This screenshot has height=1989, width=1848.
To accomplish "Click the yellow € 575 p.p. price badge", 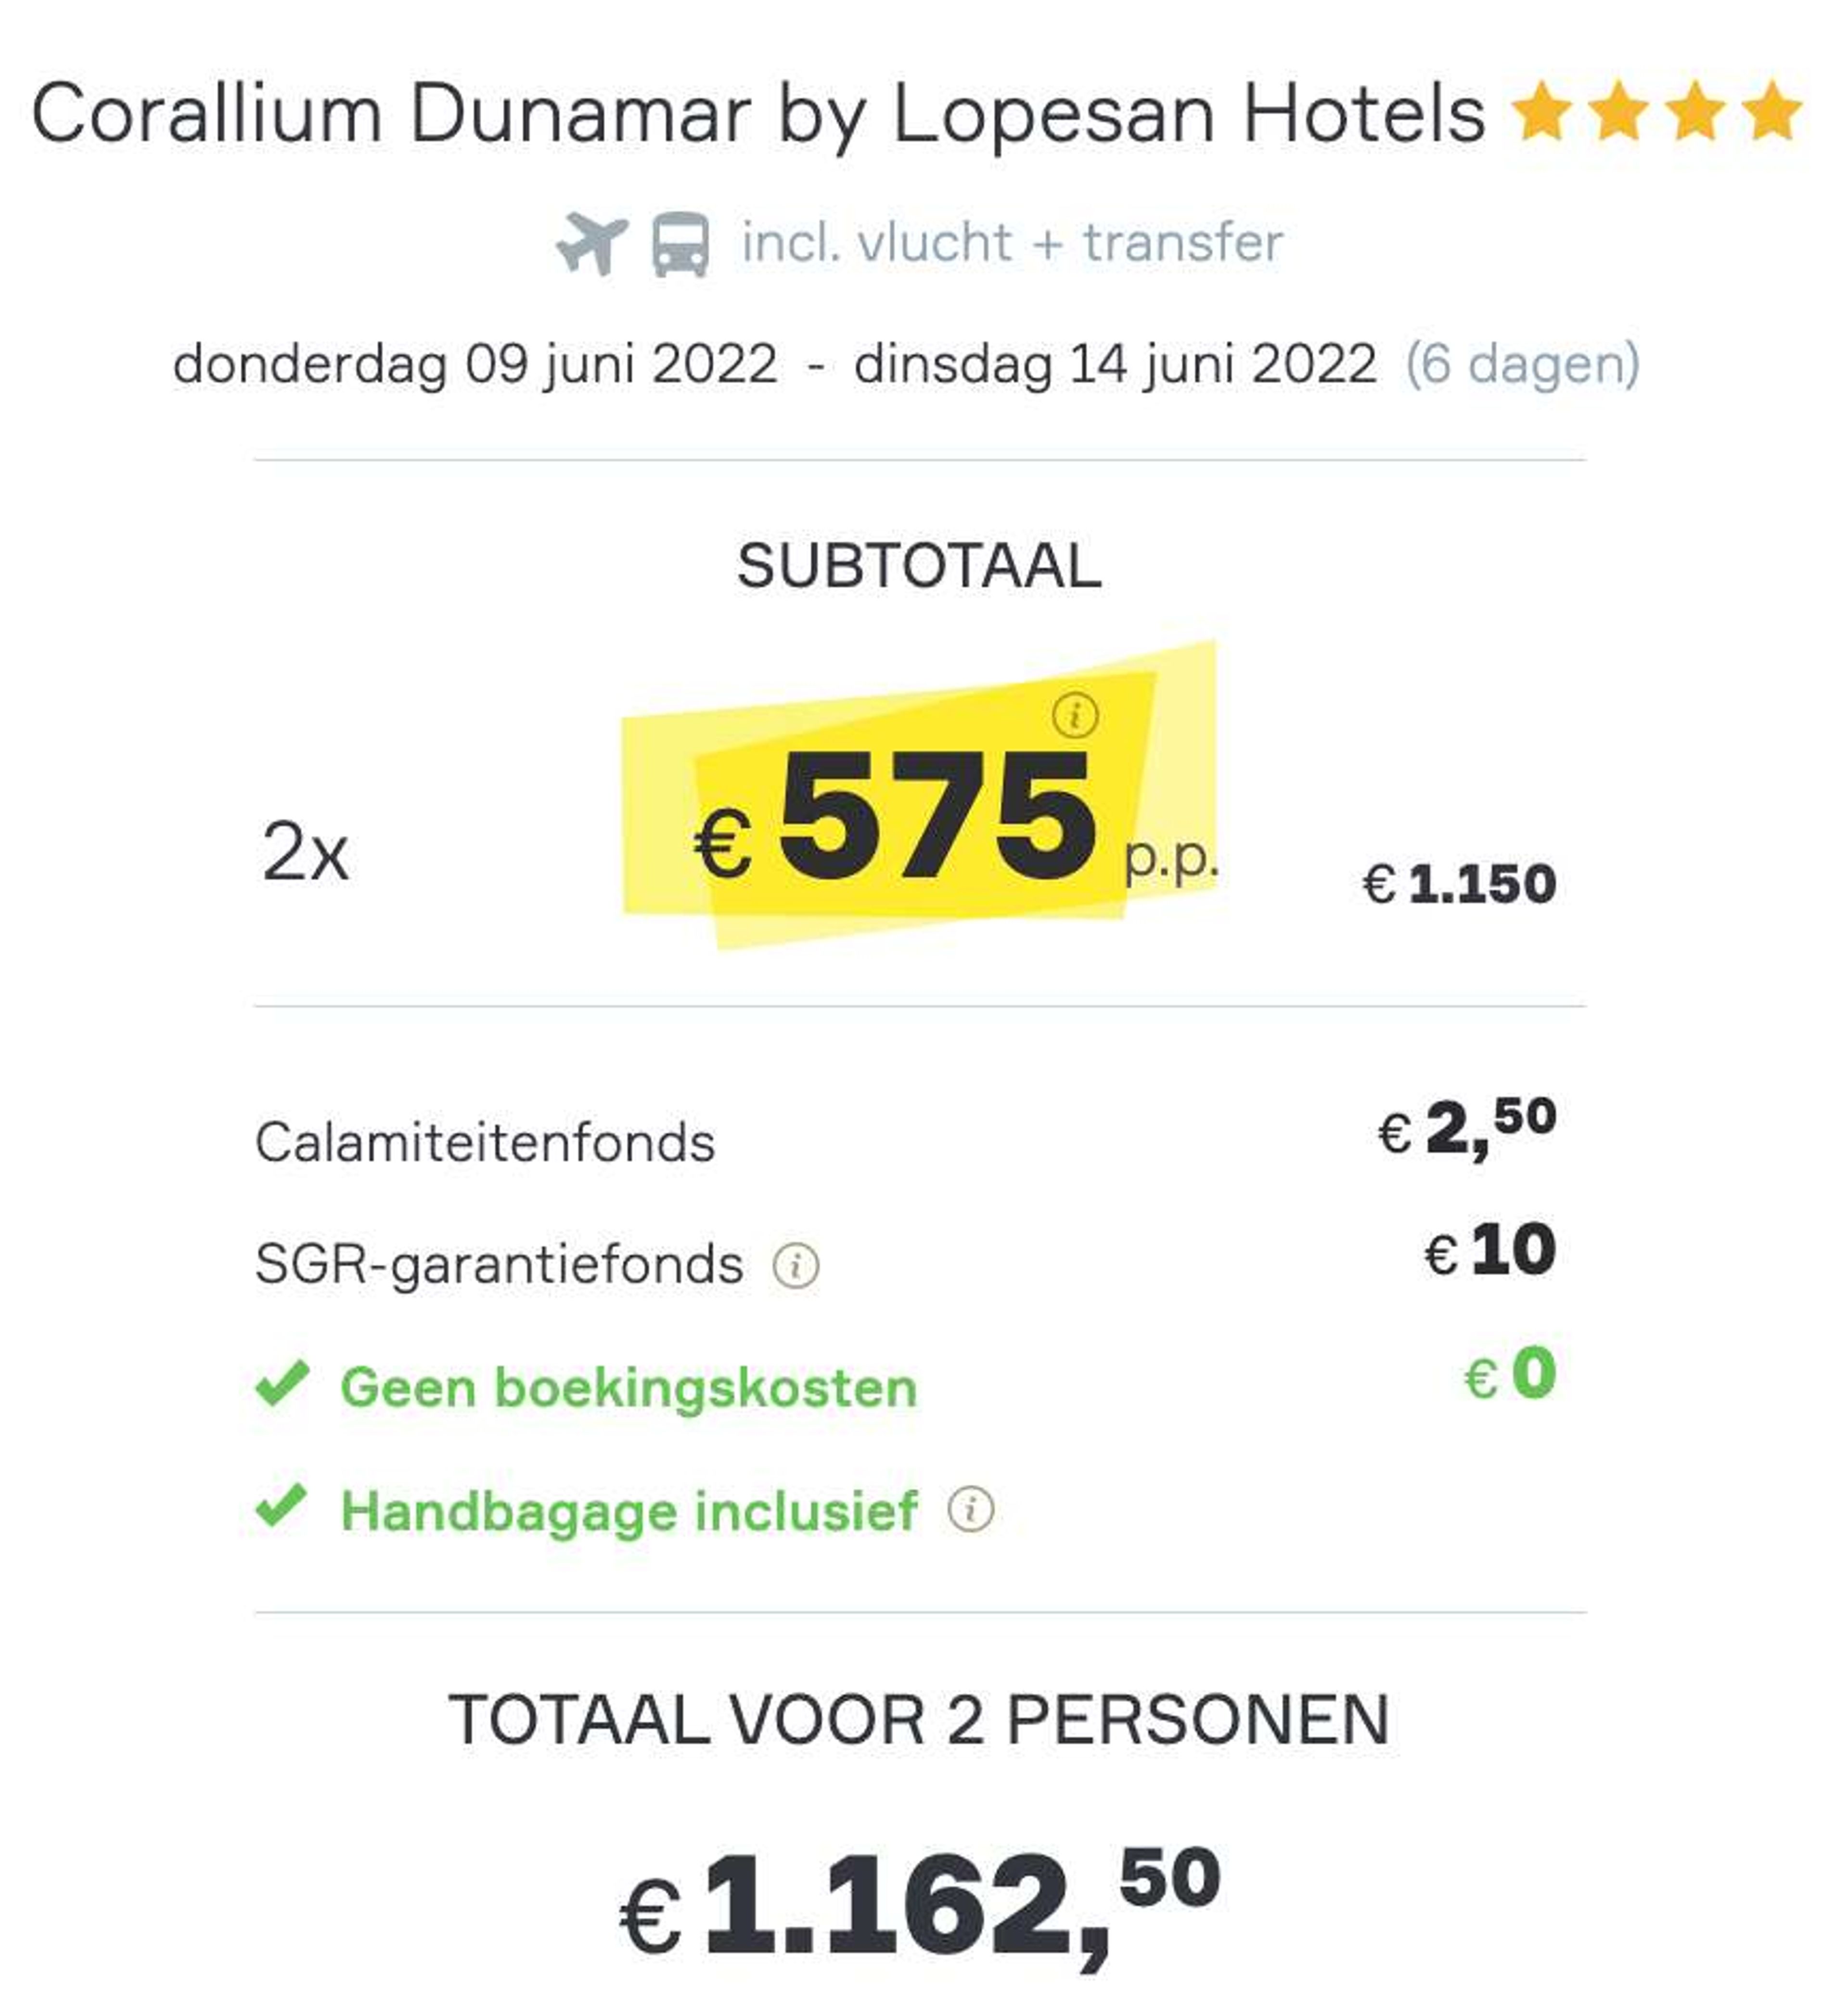I will click(919, 795).
